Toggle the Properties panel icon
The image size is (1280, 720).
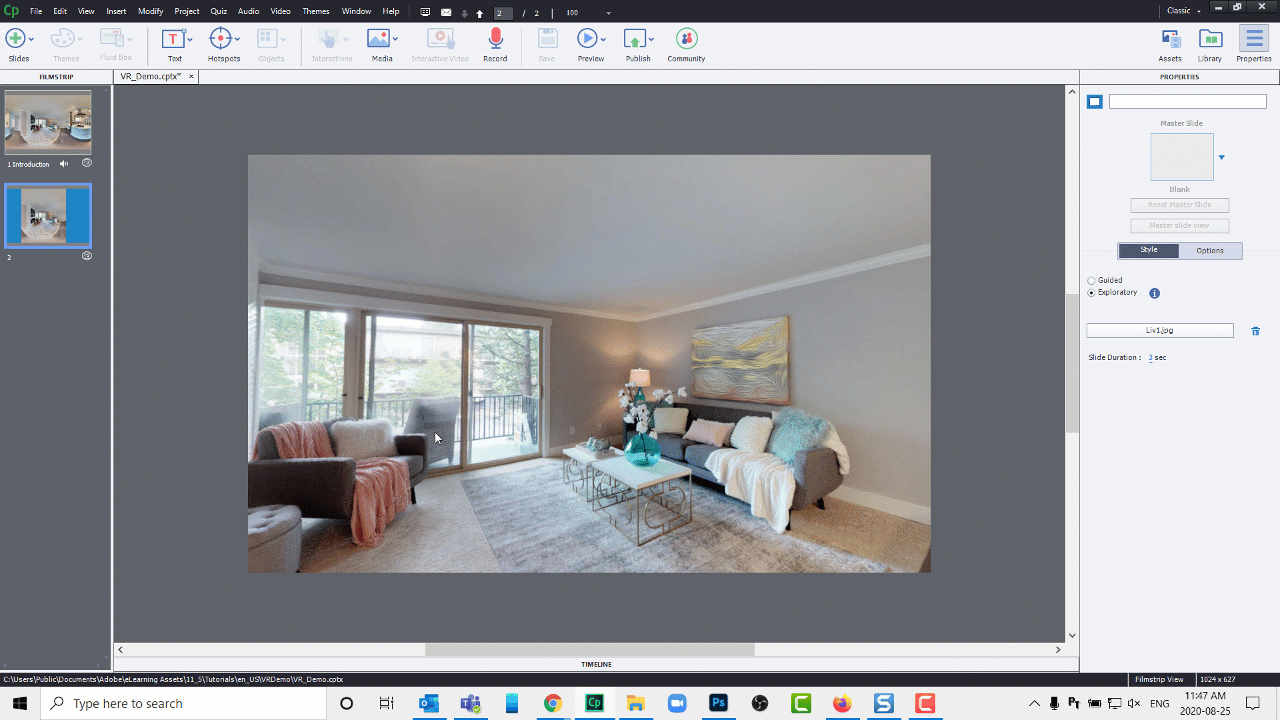tap(1253, 38)
